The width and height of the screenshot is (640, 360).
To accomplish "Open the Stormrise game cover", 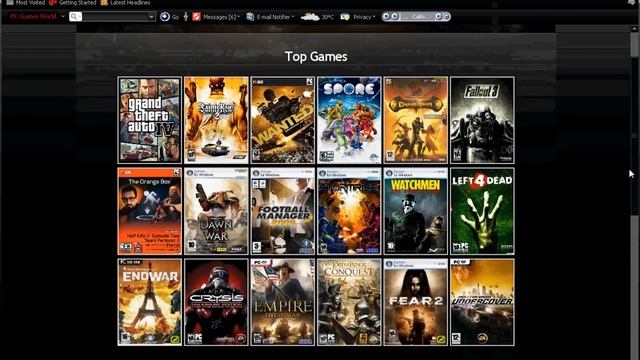I will pyautogui.click(x=349, y=211).
